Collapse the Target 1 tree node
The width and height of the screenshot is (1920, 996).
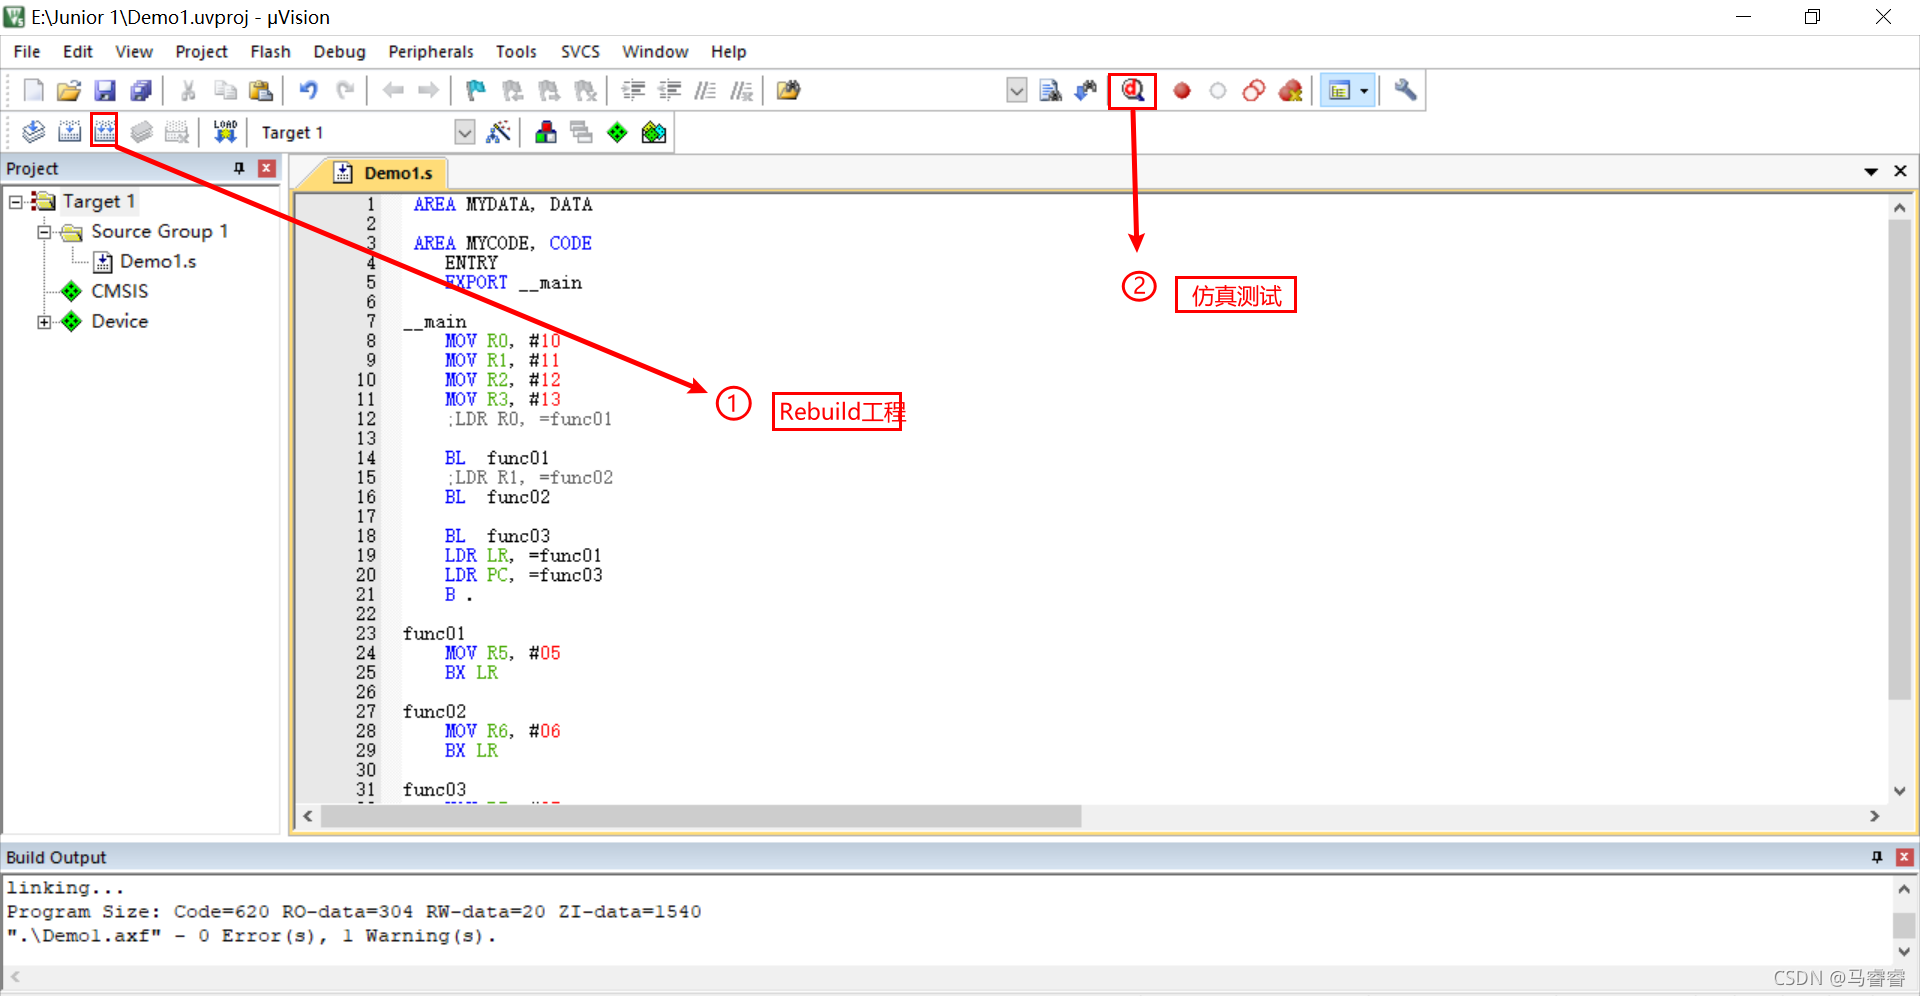tap(16, 202)
